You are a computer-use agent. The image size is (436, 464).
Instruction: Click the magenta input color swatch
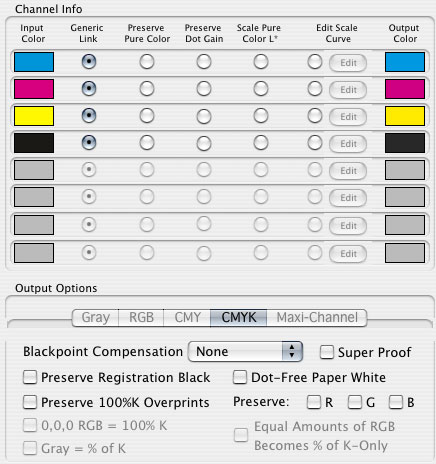coord(34,89)
